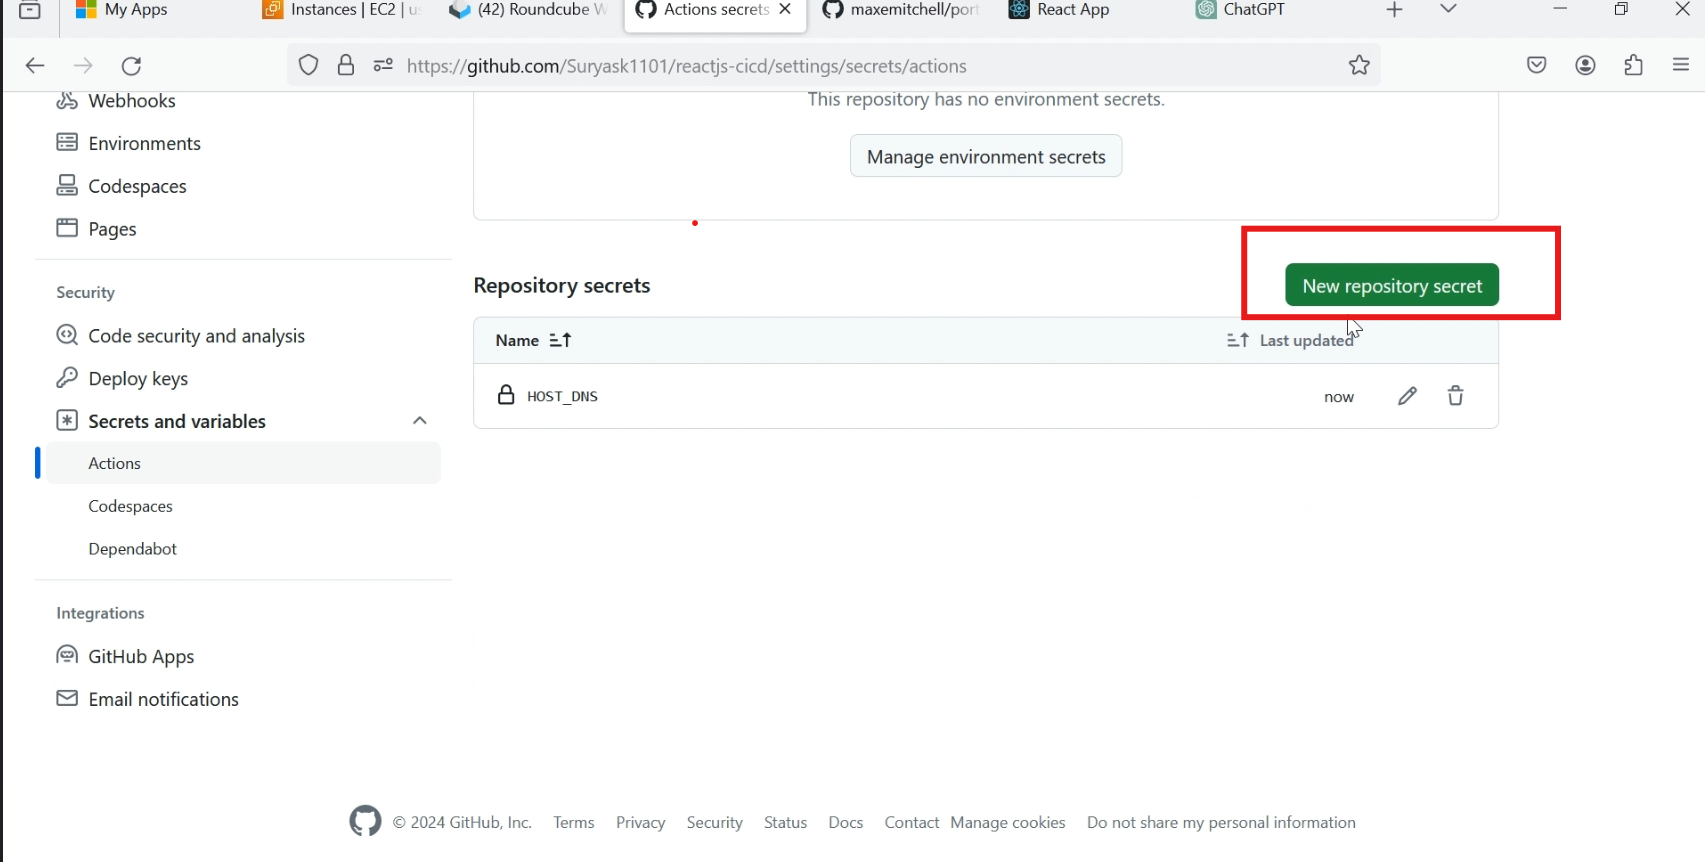Click the Firefox View icon at top left
This screenshot has width=1705, height=862.
click(x=30, y=10)
